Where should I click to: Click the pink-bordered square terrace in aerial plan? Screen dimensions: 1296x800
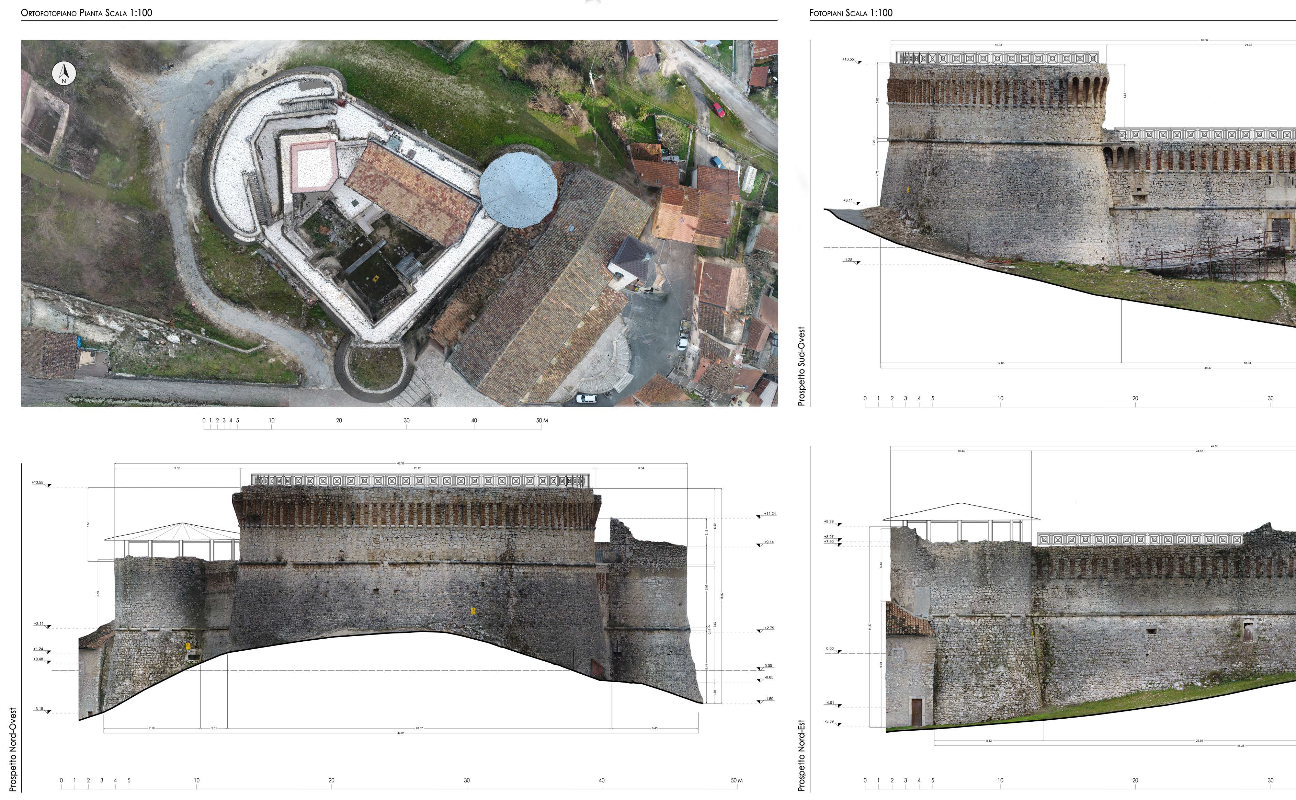click(313, 165)
